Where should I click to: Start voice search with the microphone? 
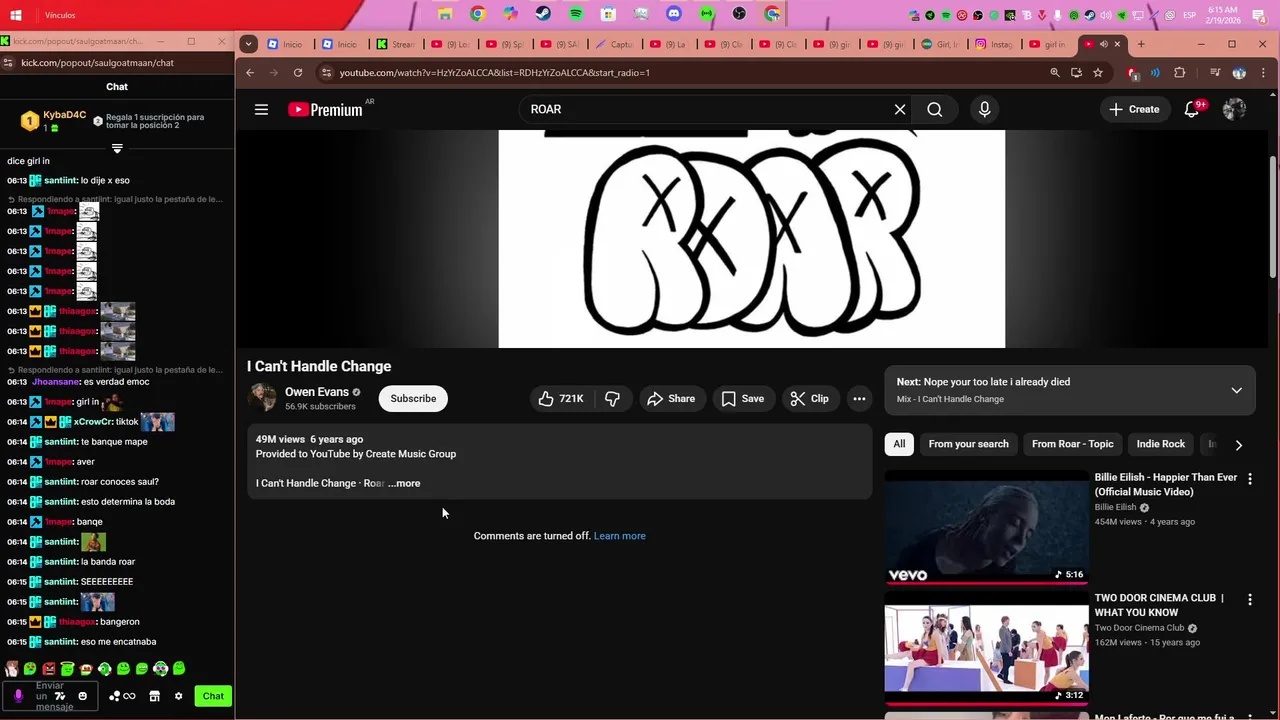point(985,110)
